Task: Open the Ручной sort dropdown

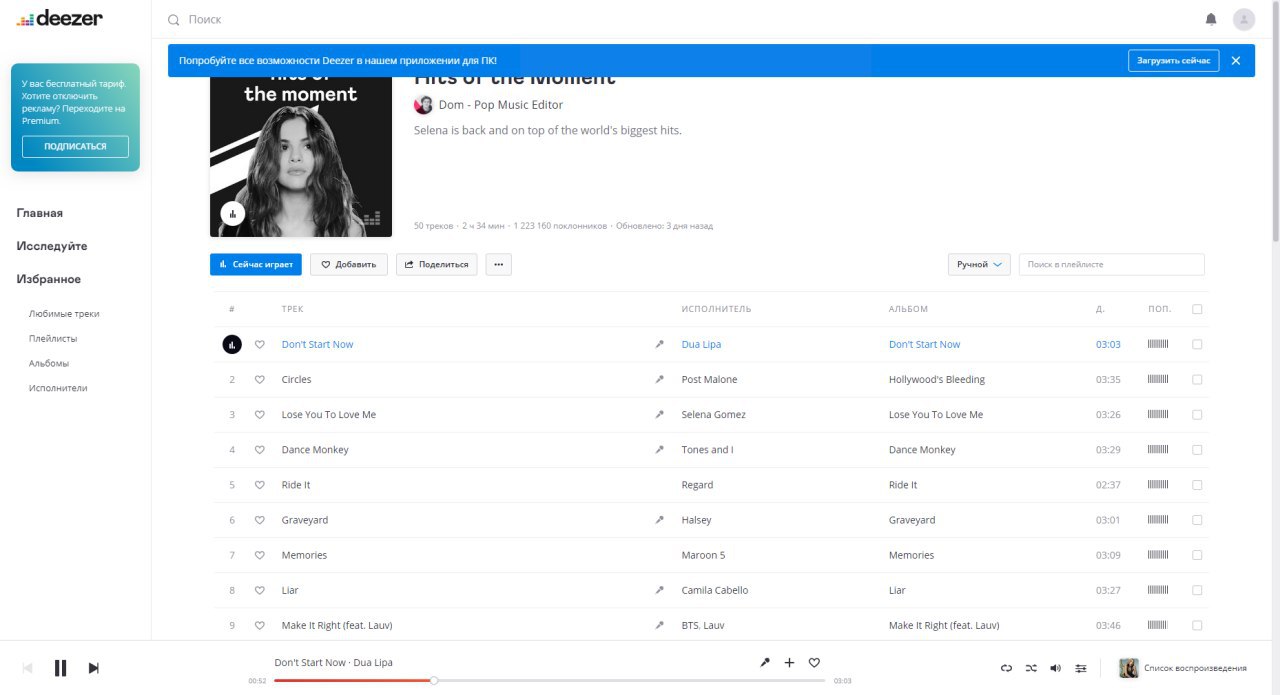Action: click(979, 264)
